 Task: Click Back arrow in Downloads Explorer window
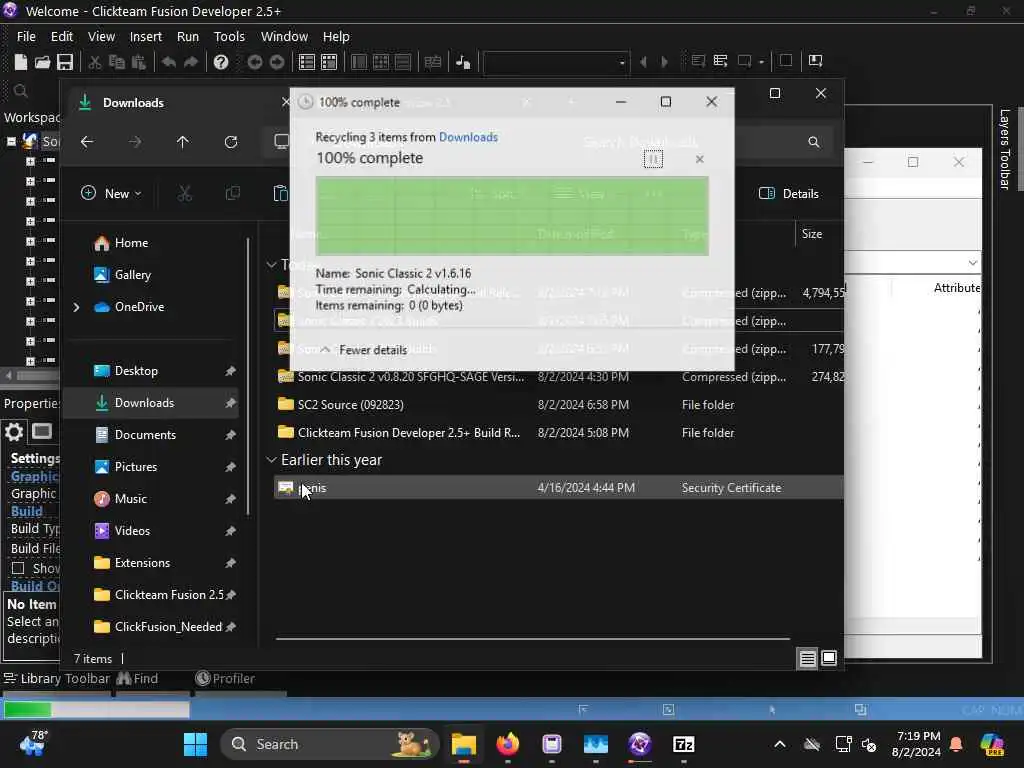[87, 142]
